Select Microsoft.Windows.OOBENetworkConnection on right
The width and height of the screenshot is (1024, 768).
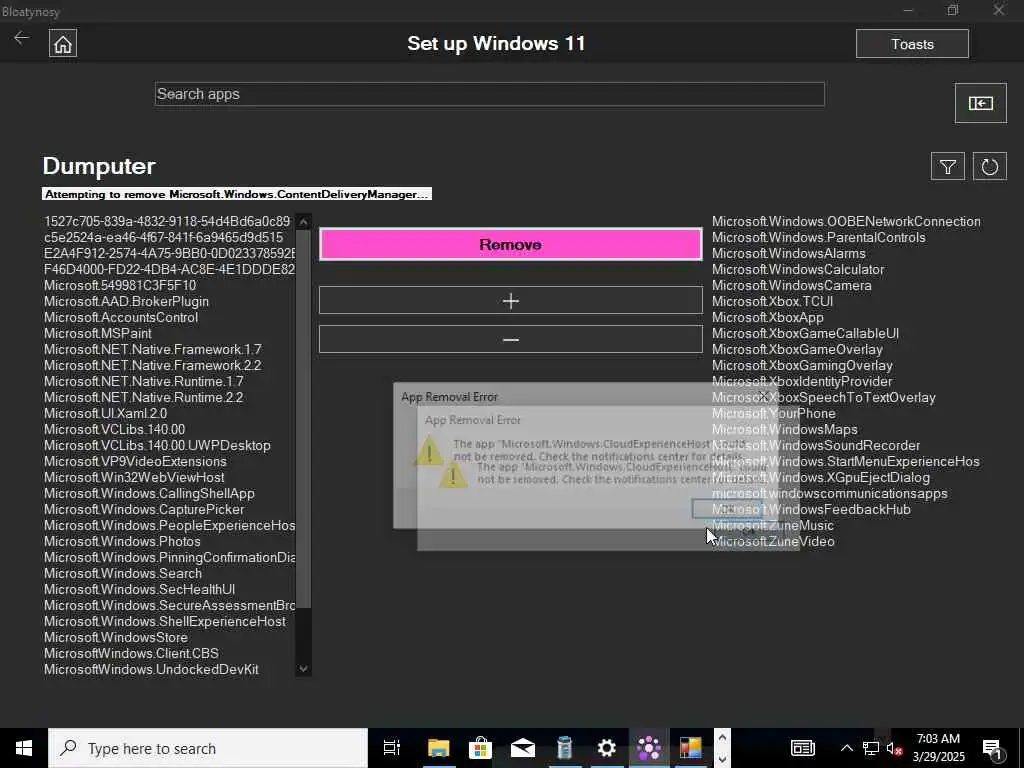(x=846, y=221)
